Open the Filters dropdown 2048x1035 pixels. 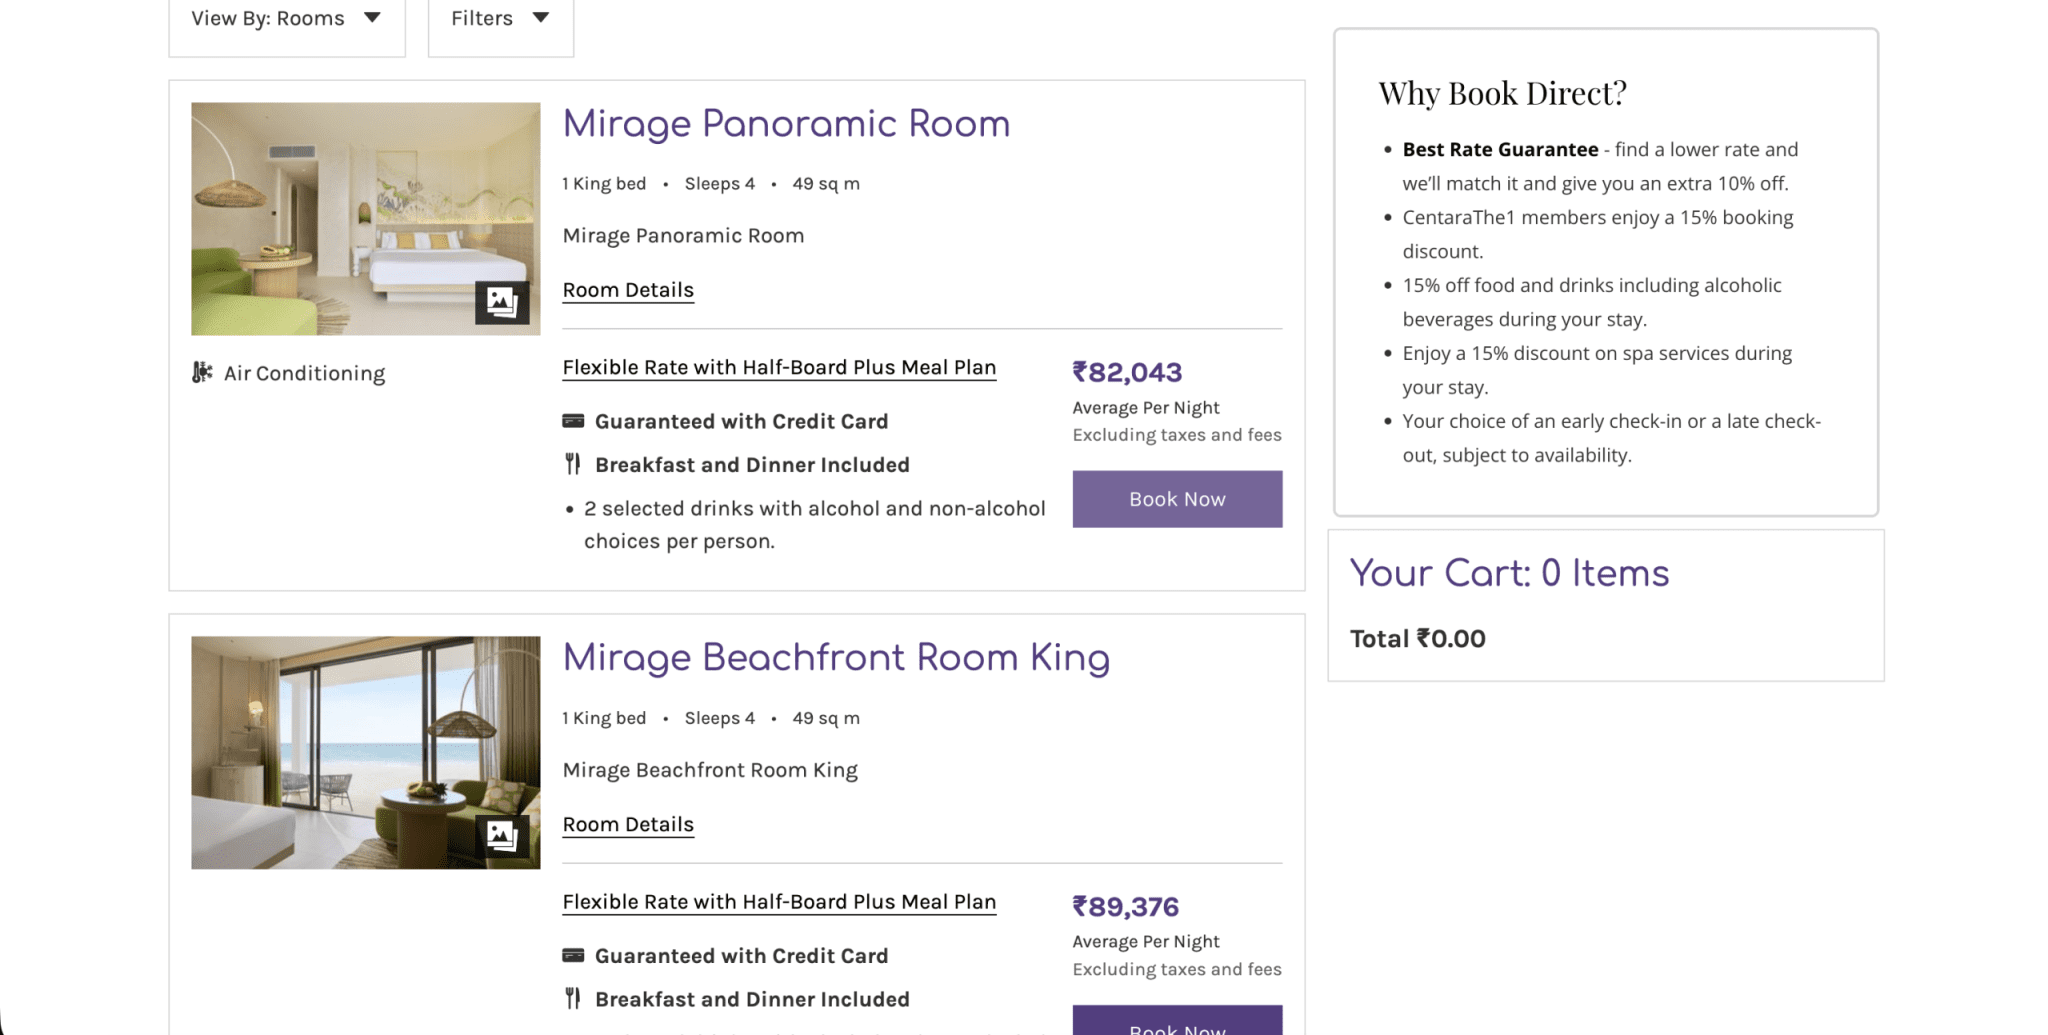pyautogui.click(x=500, y=19)
